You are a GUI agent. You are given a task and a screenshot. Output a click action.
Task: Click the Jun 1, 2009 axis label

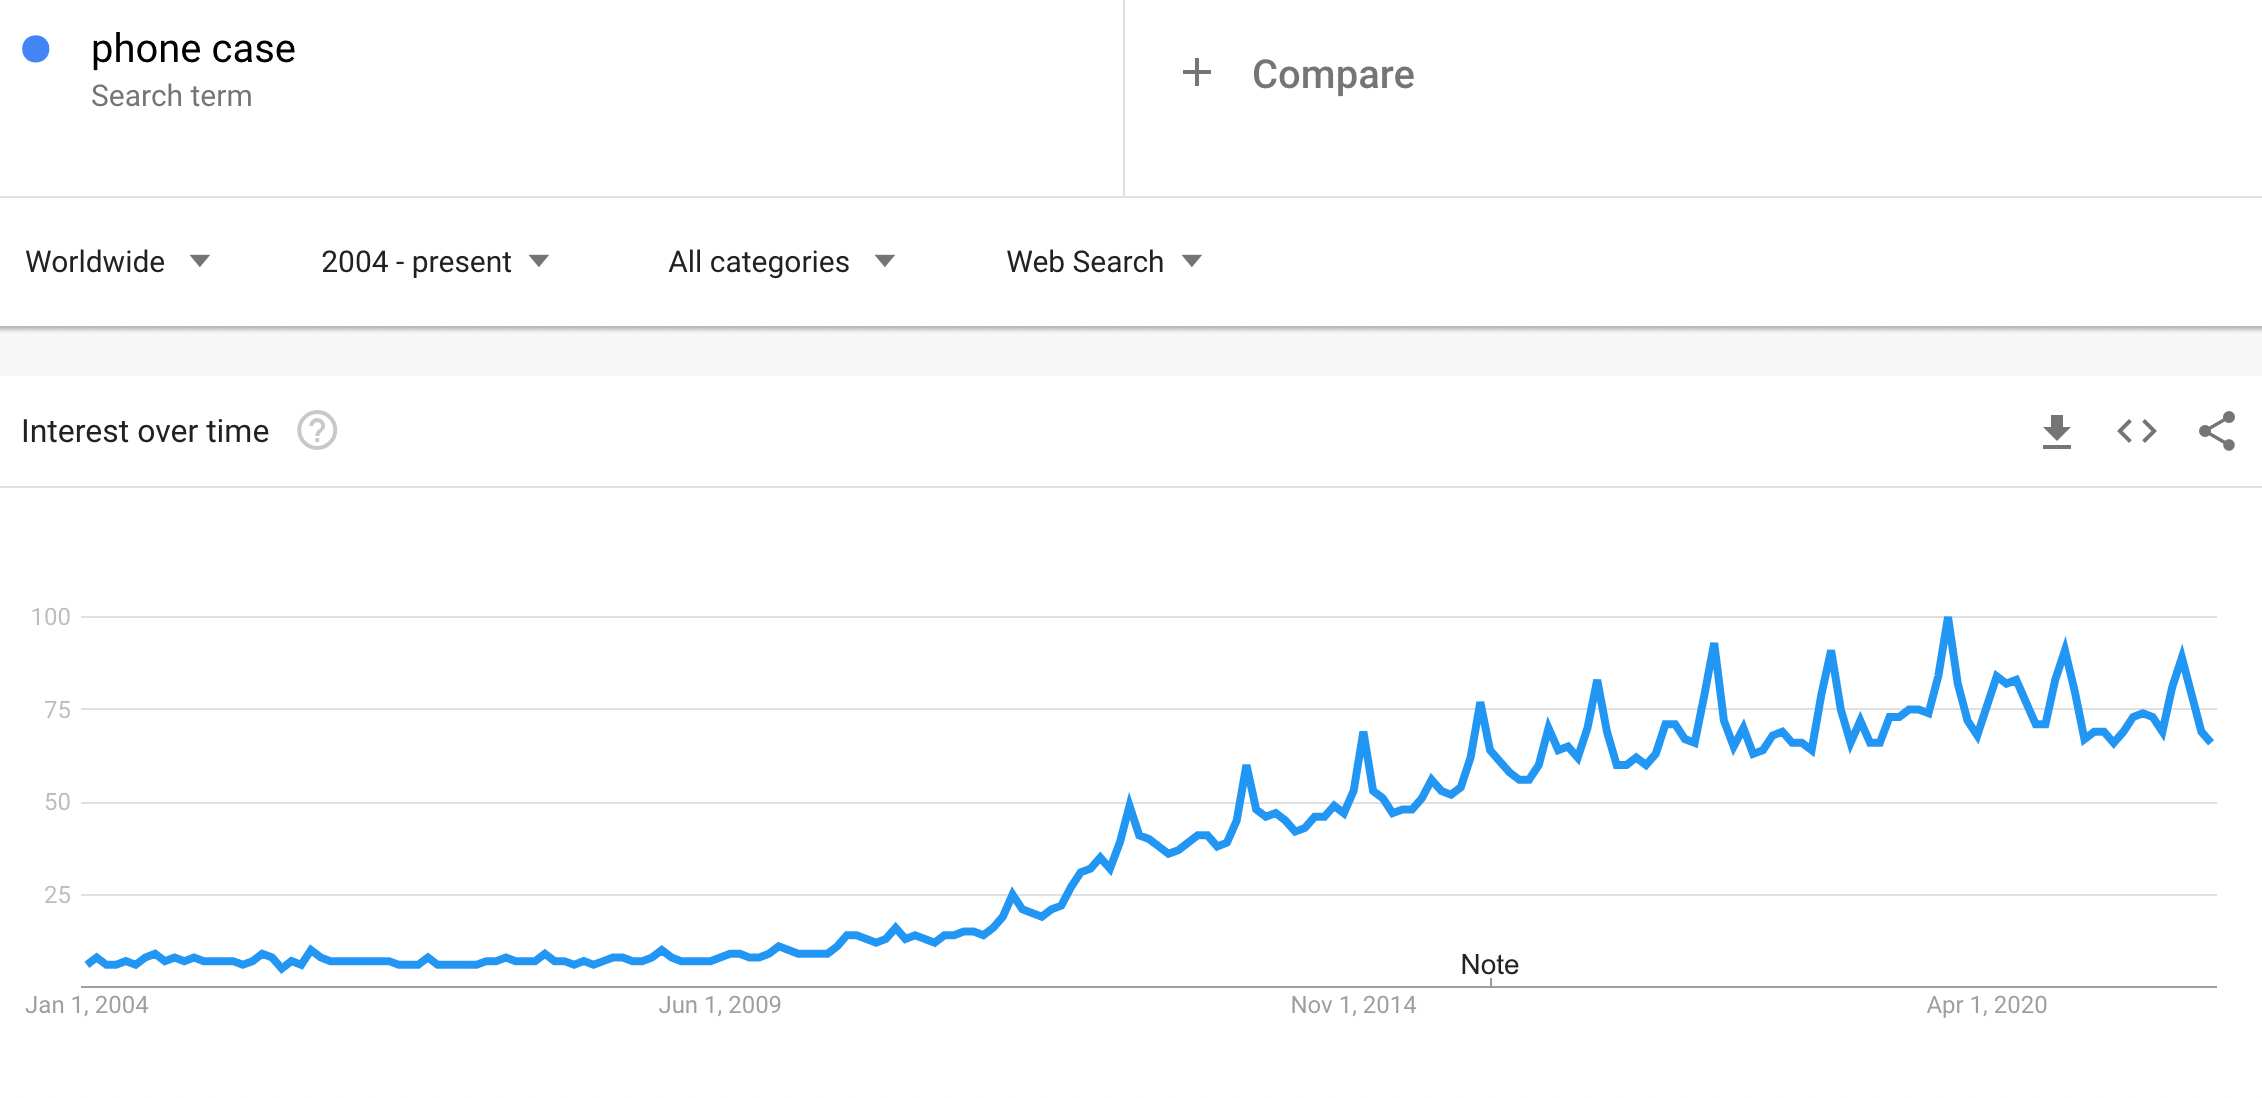point(720,1005)
